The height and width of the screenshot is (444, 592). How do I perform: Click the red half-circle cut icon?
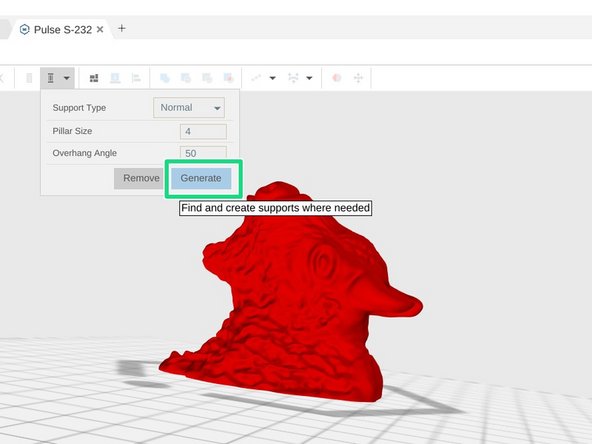[336, 78]
